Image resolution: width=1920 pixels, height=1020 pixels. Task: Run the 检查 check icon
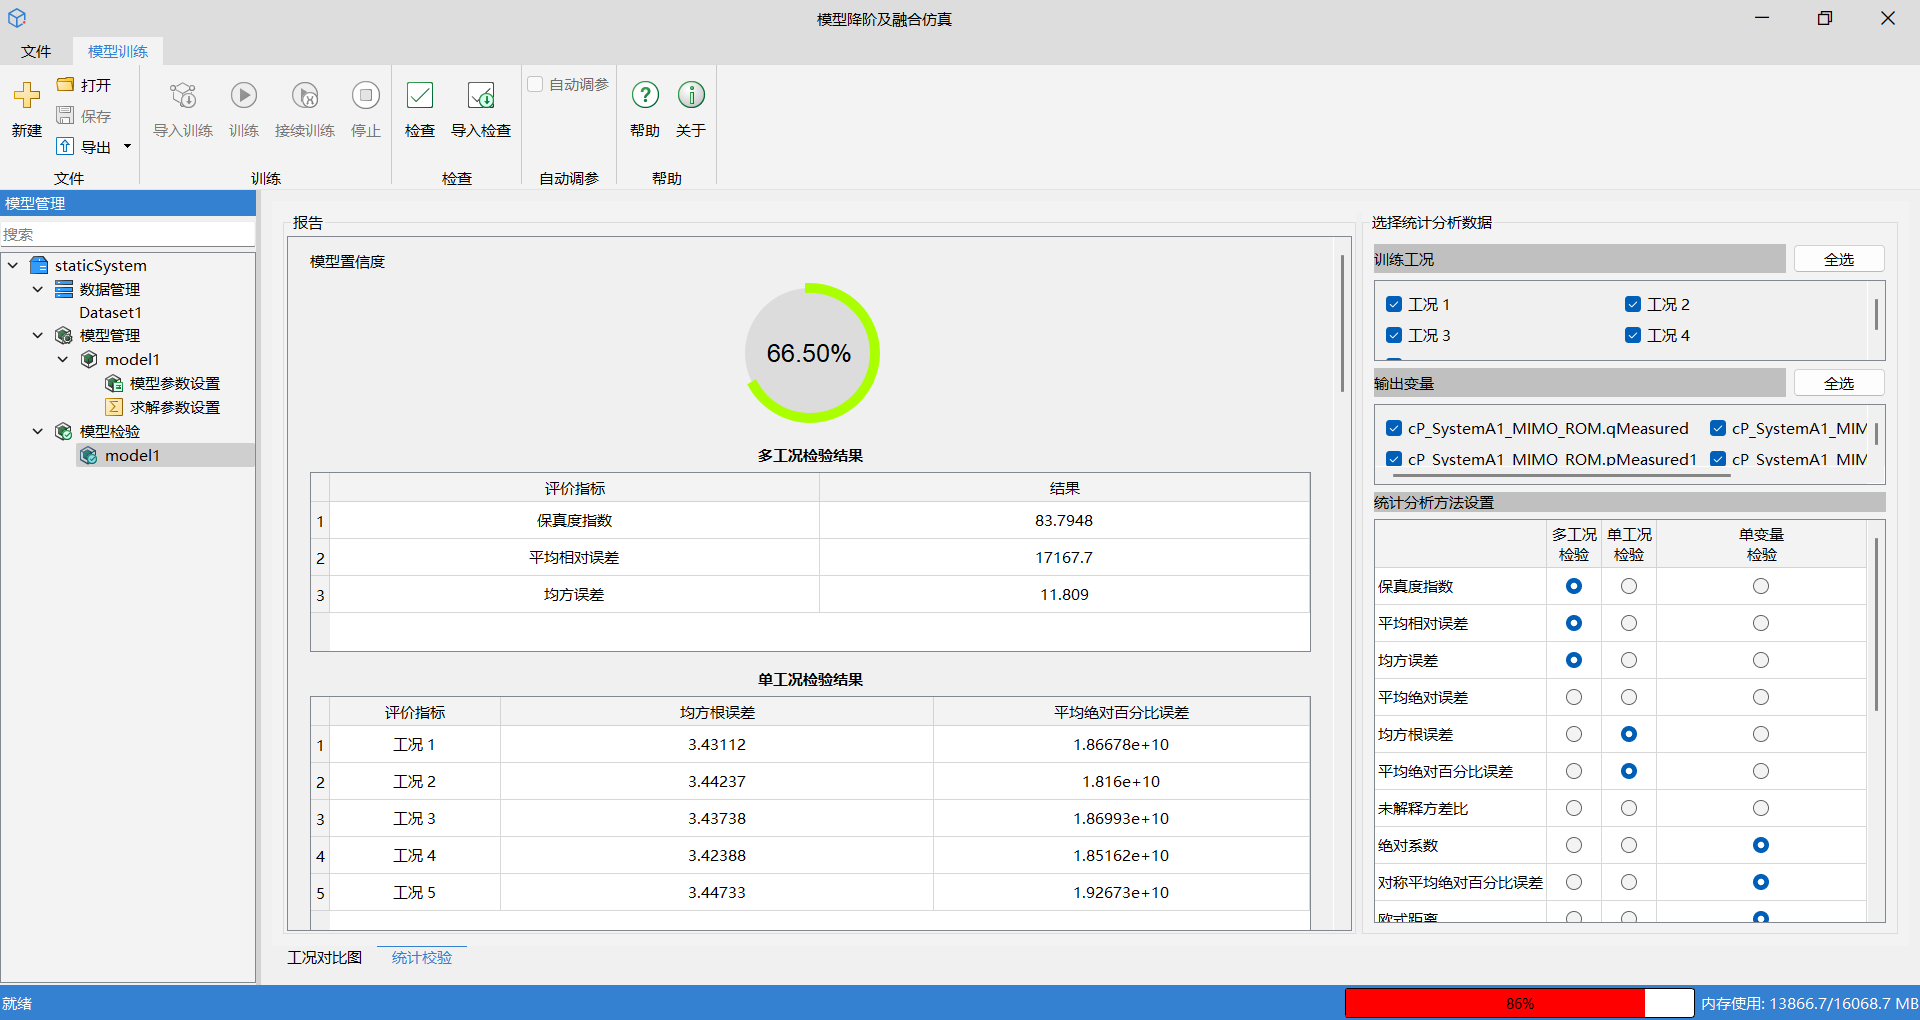click(420, 96)
